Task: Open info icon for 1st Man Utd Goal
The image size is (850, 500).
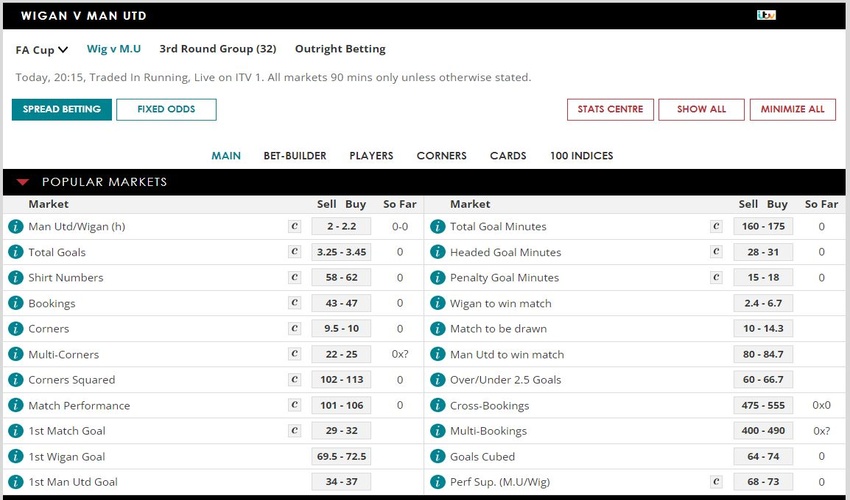Action: click(x=16, y=482)
